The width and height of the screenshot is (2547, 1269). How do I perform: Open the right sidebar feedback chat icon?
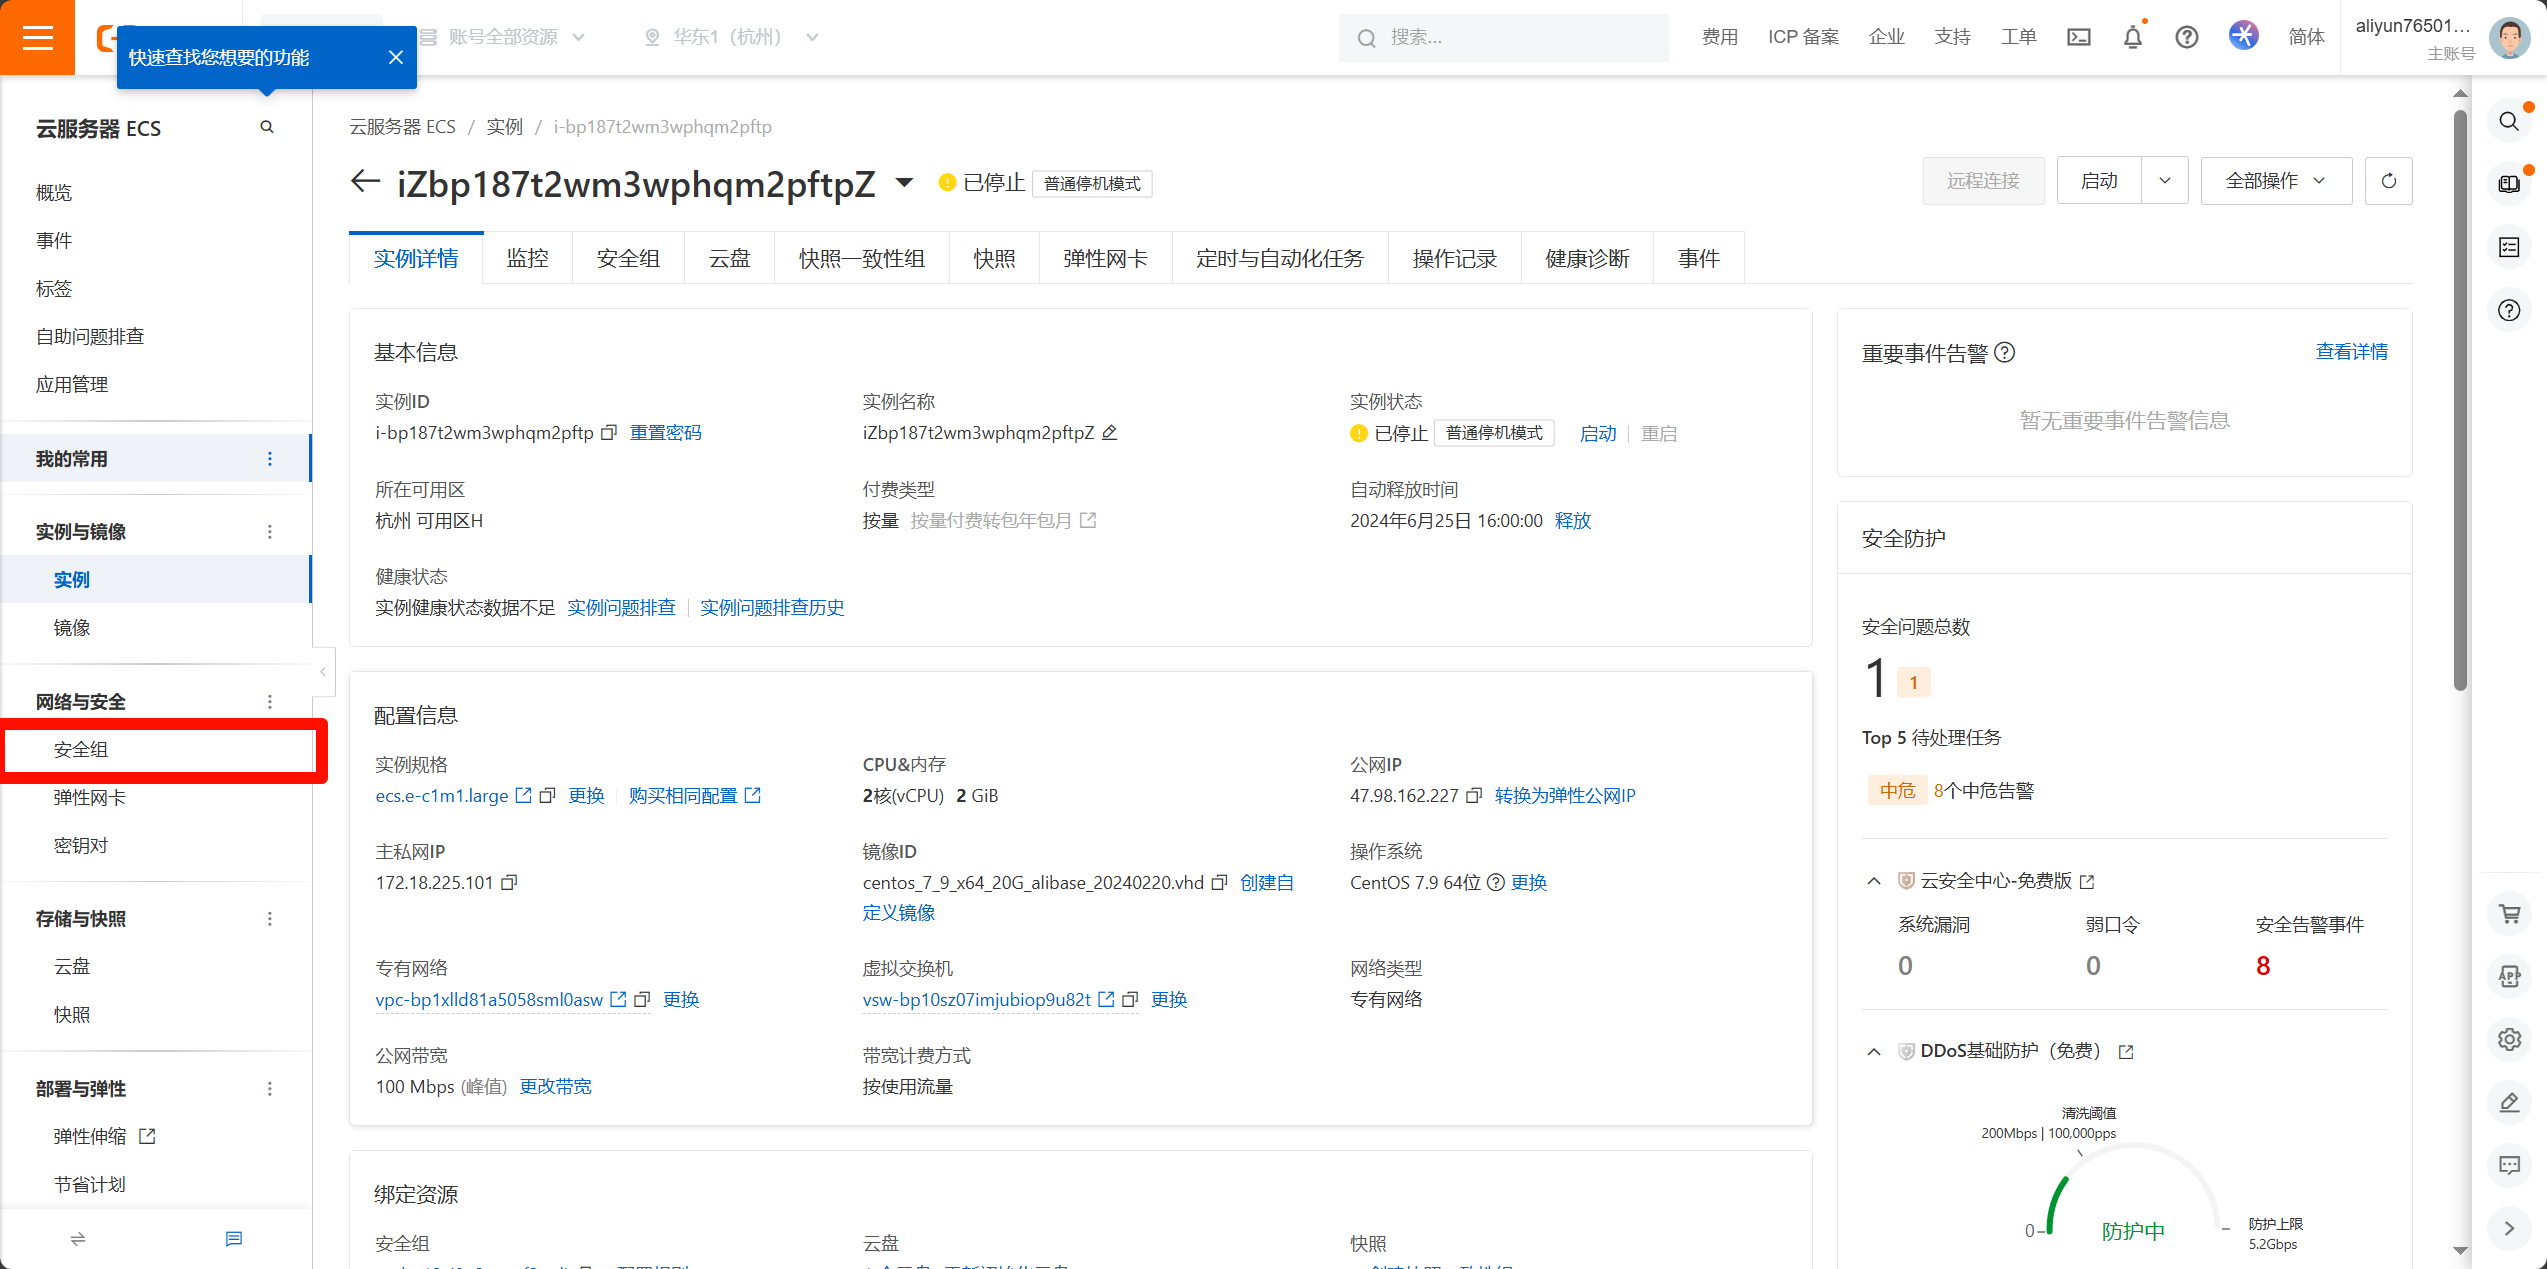2509,1165
